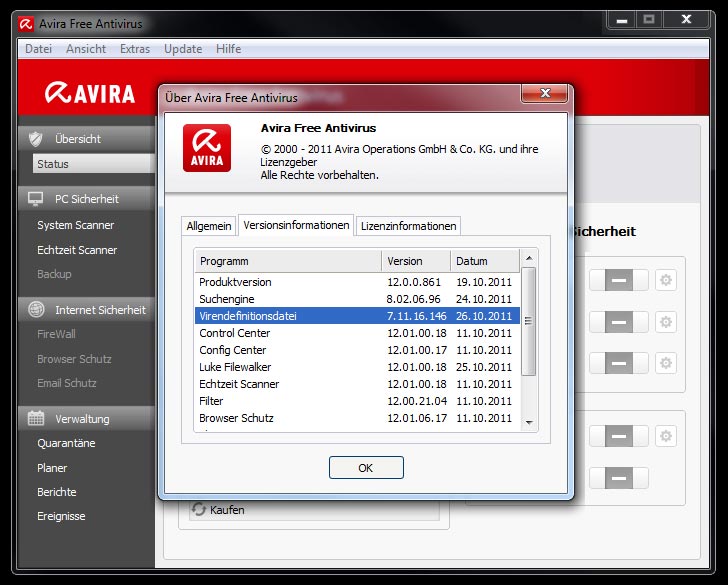The height and width of the screenshot is (585, 728).
Task: Open the Ansicht menu
Action: coord(86,49)
